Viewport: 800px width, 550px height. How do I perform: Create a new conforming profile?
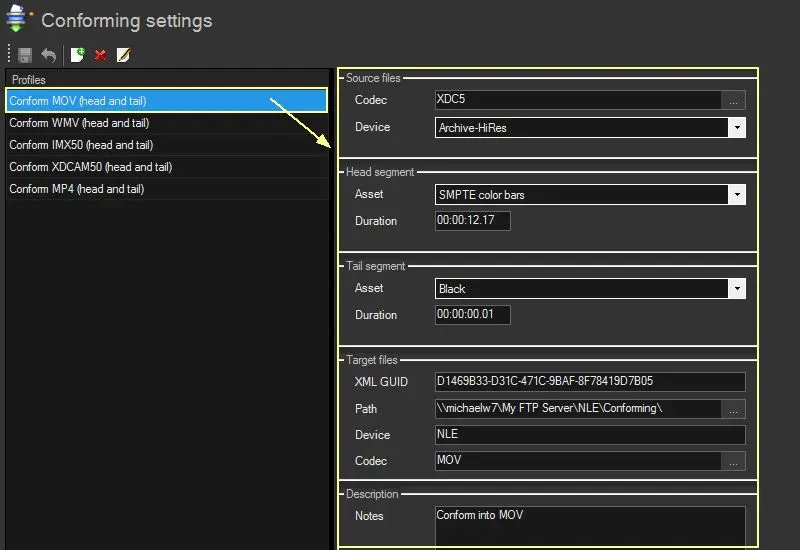77,55
